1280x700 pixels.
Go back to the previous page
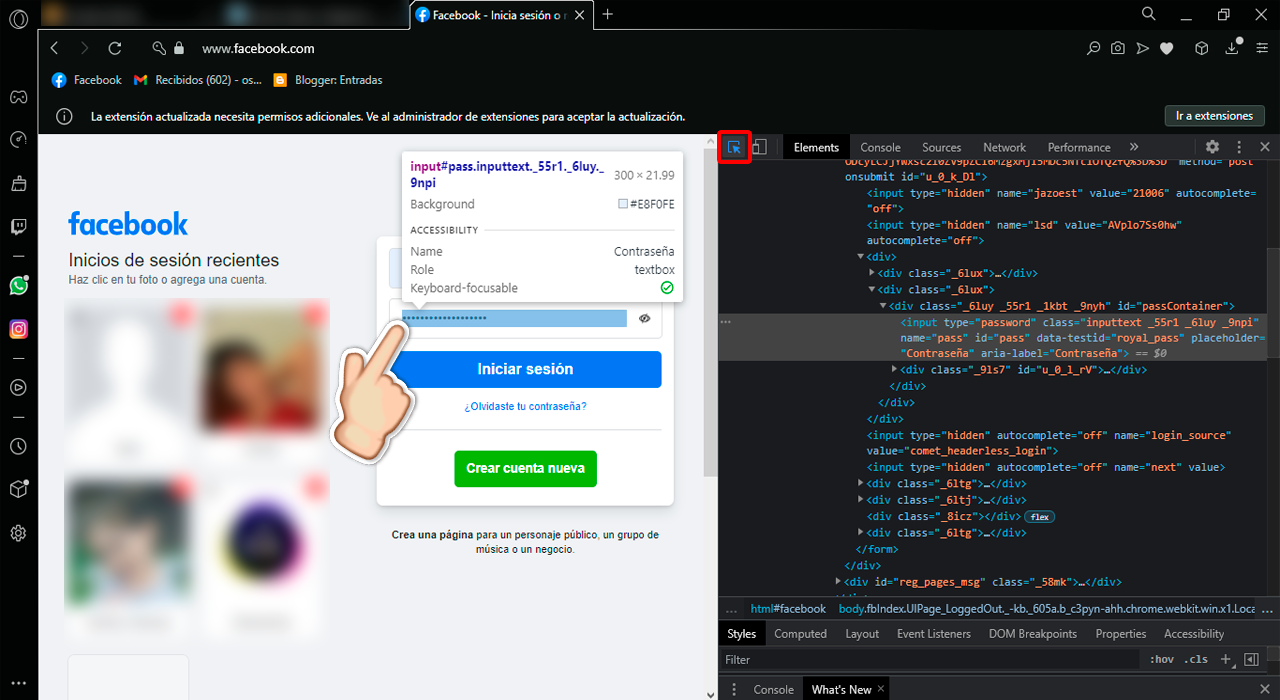point(55,48)
